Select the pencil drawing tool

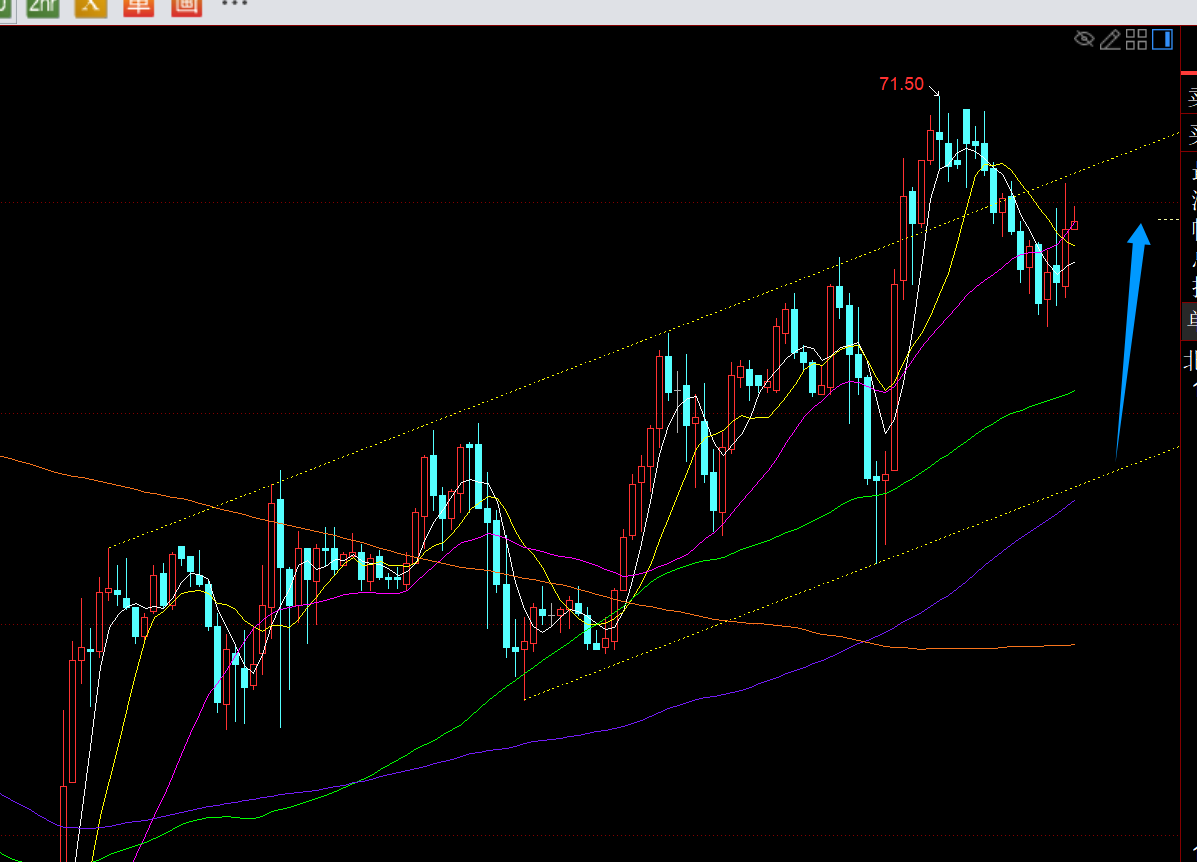(x=1110, y=40)
